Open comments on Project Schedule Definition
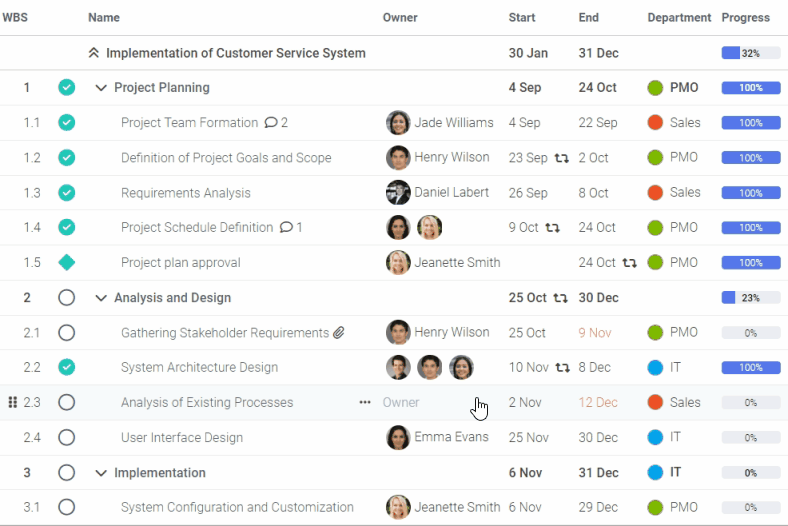788x526 pixels. 286,228
